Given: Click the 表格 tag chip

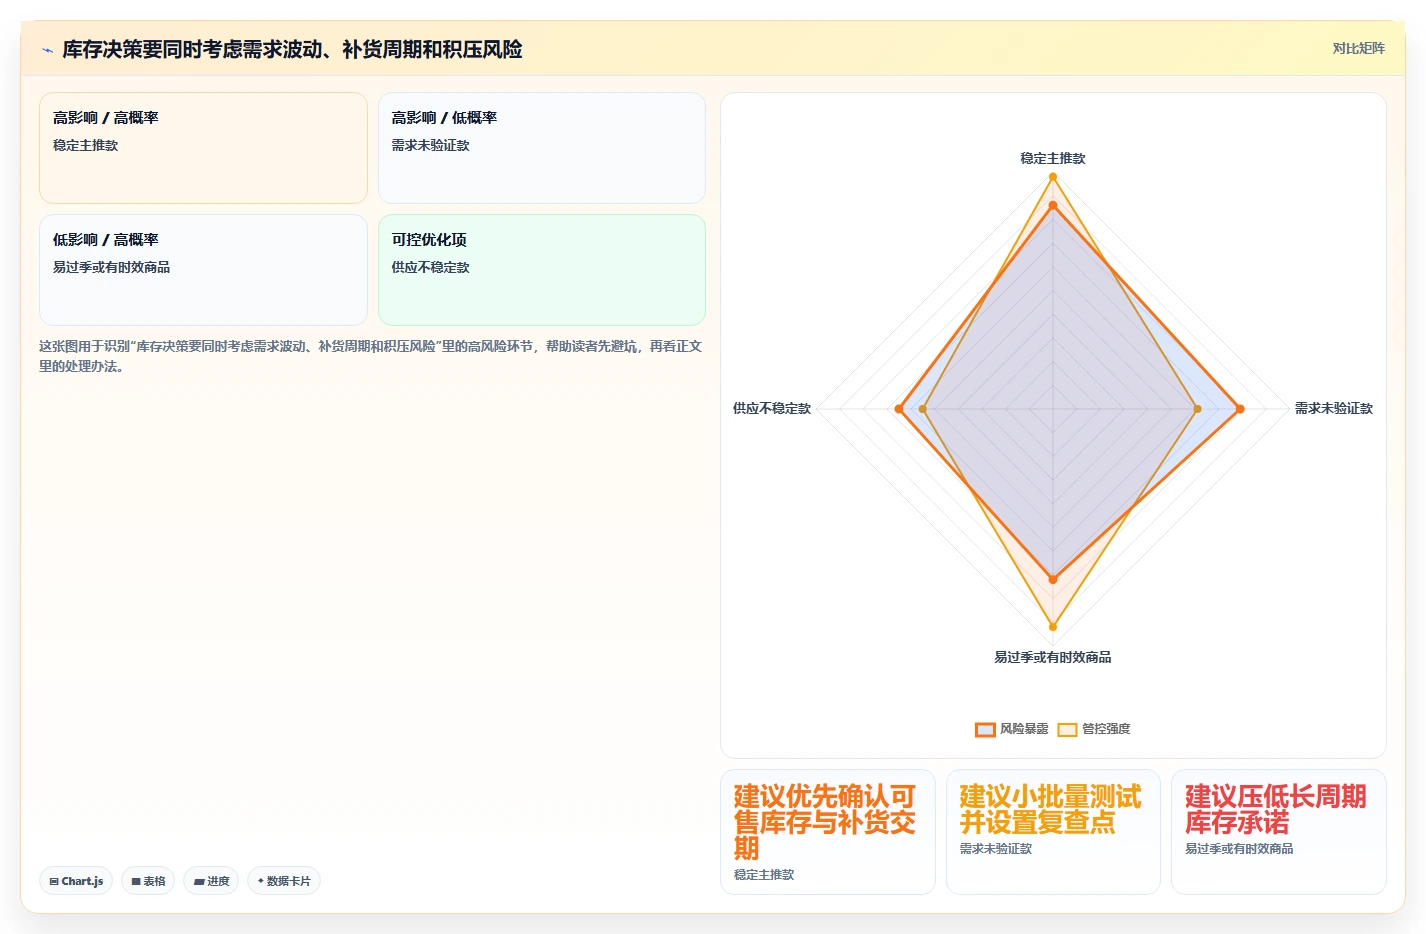Looking at the screenshot, I should pos(148,881).
